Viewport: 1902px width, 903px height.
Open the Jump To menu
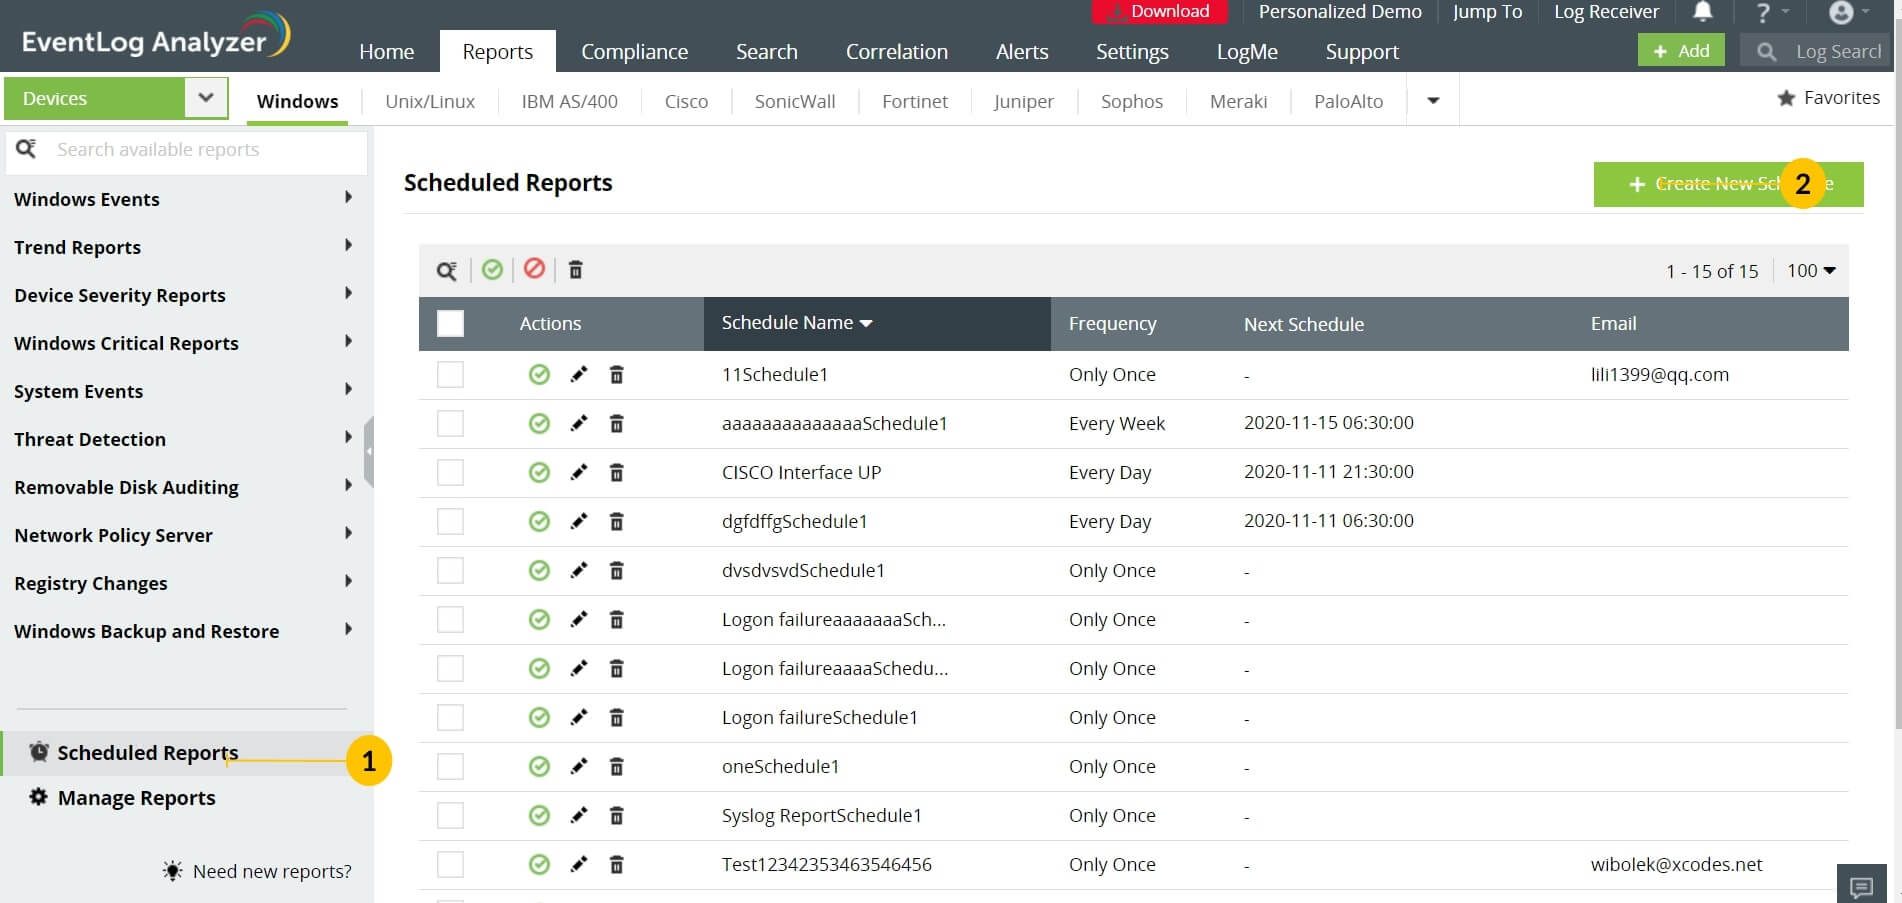1487,12
